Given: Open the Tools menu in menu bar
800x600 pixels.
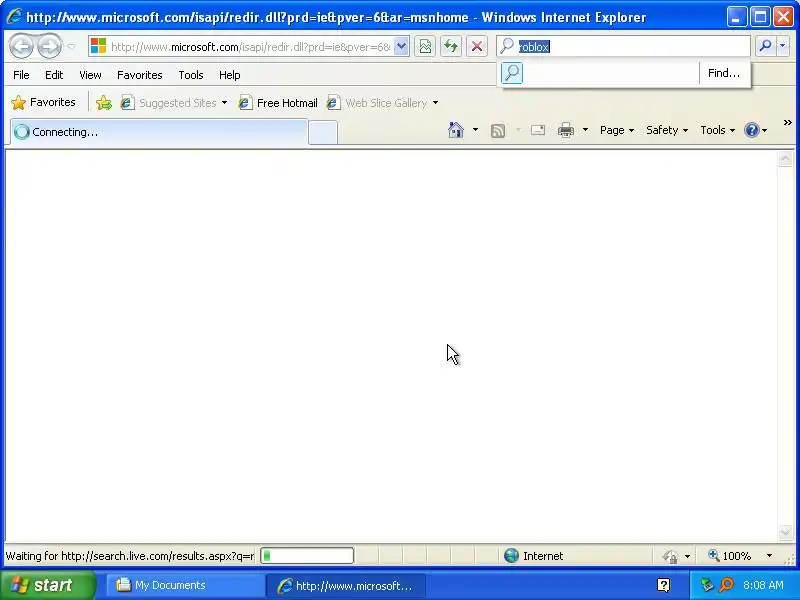Looking at the screenshot, I should (x=191, y=75).
